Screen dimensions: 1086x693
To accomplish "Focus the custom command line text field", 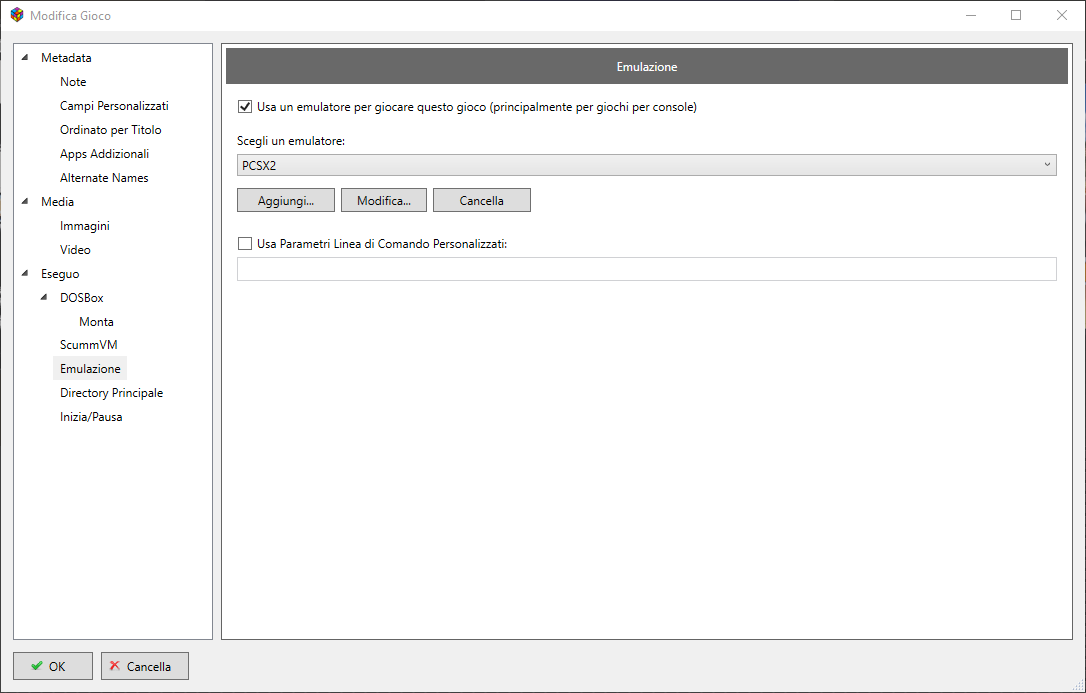I will [646, 269].
